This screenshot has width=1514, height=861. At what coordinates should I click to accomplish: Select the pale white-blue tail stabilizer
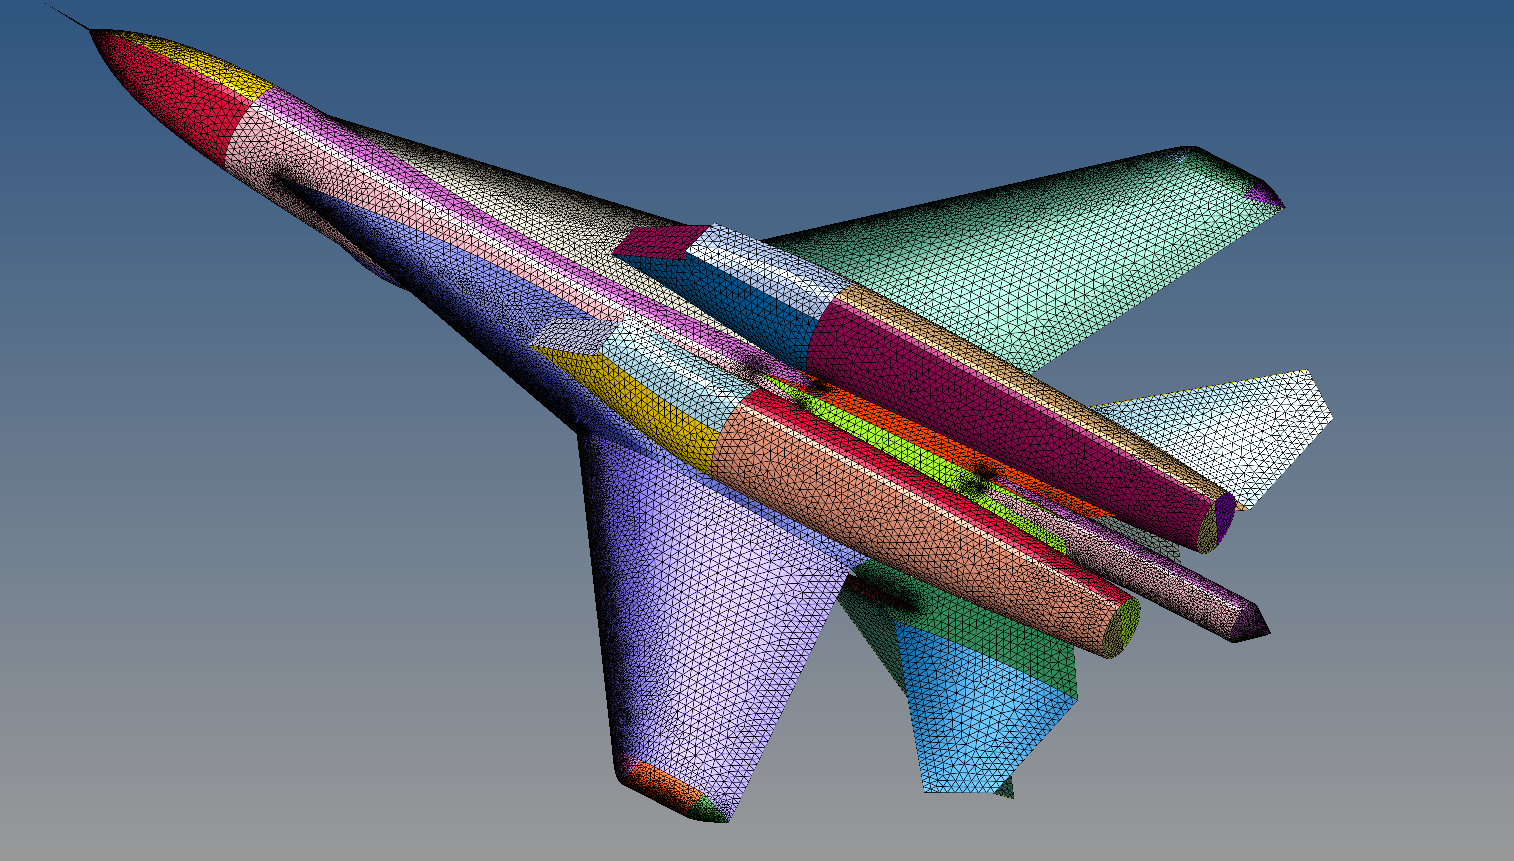[1230, 430]
